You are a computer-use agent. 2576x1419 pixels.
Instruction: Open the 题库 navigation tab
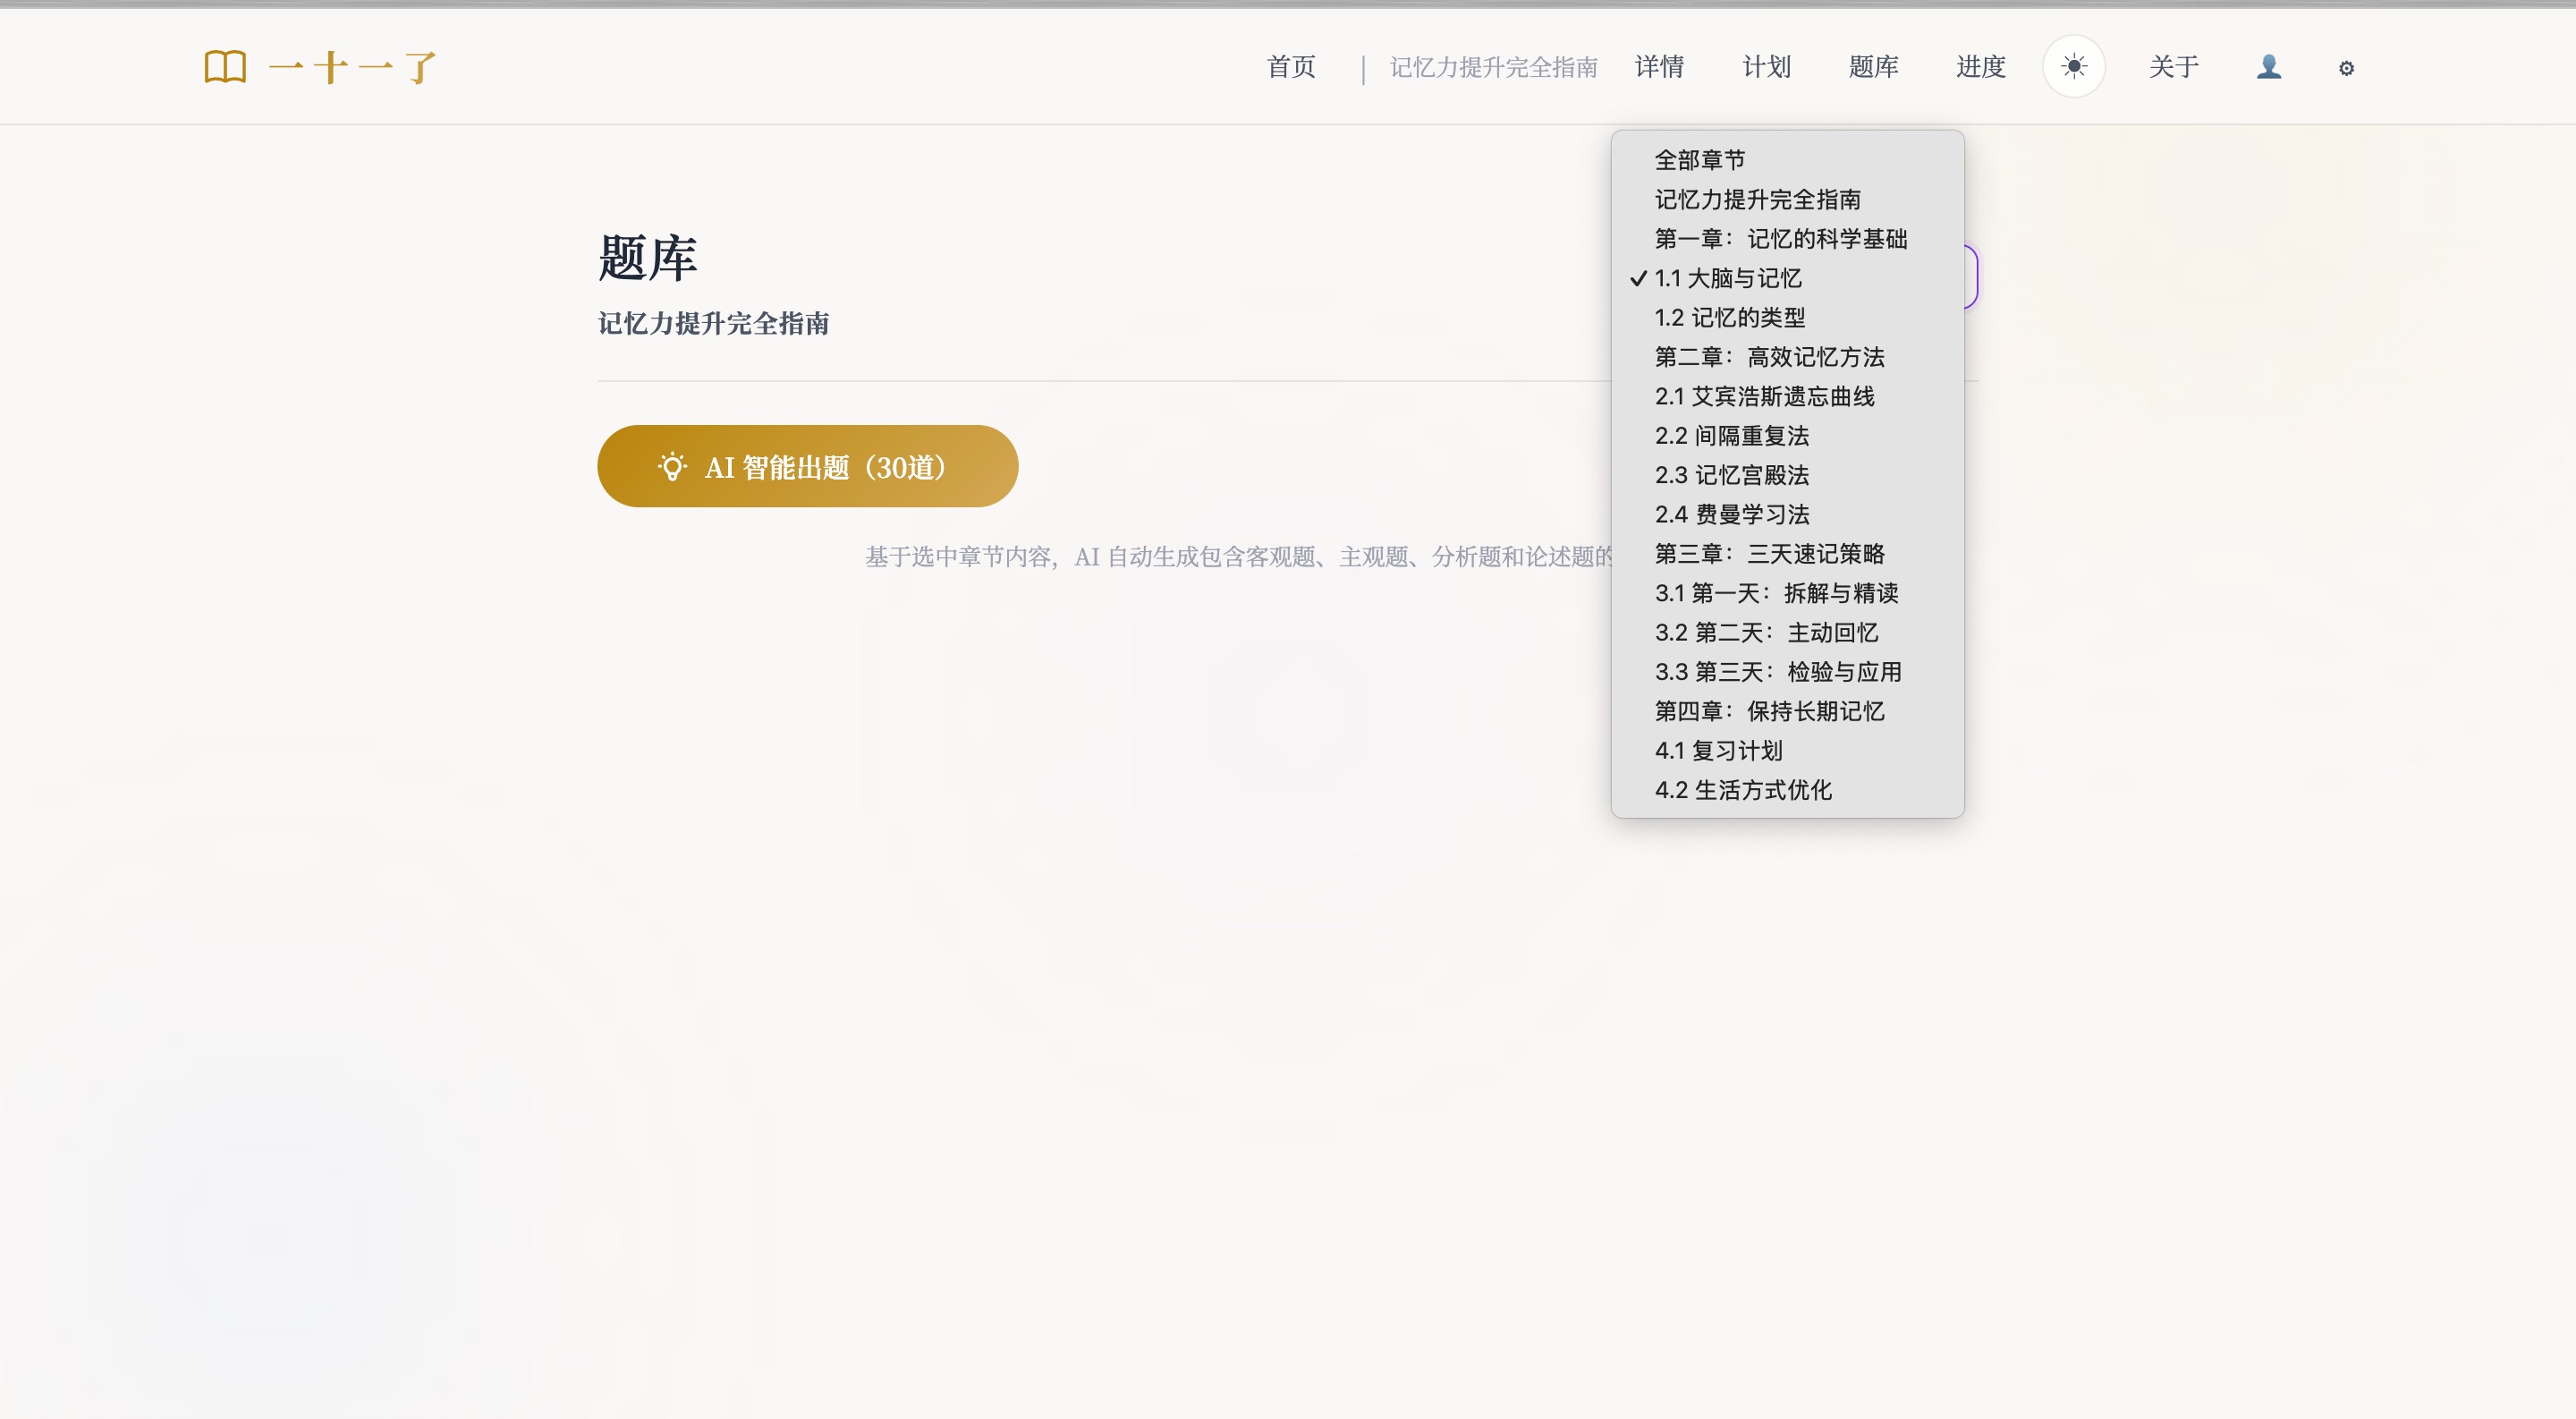pos(1873,67)
